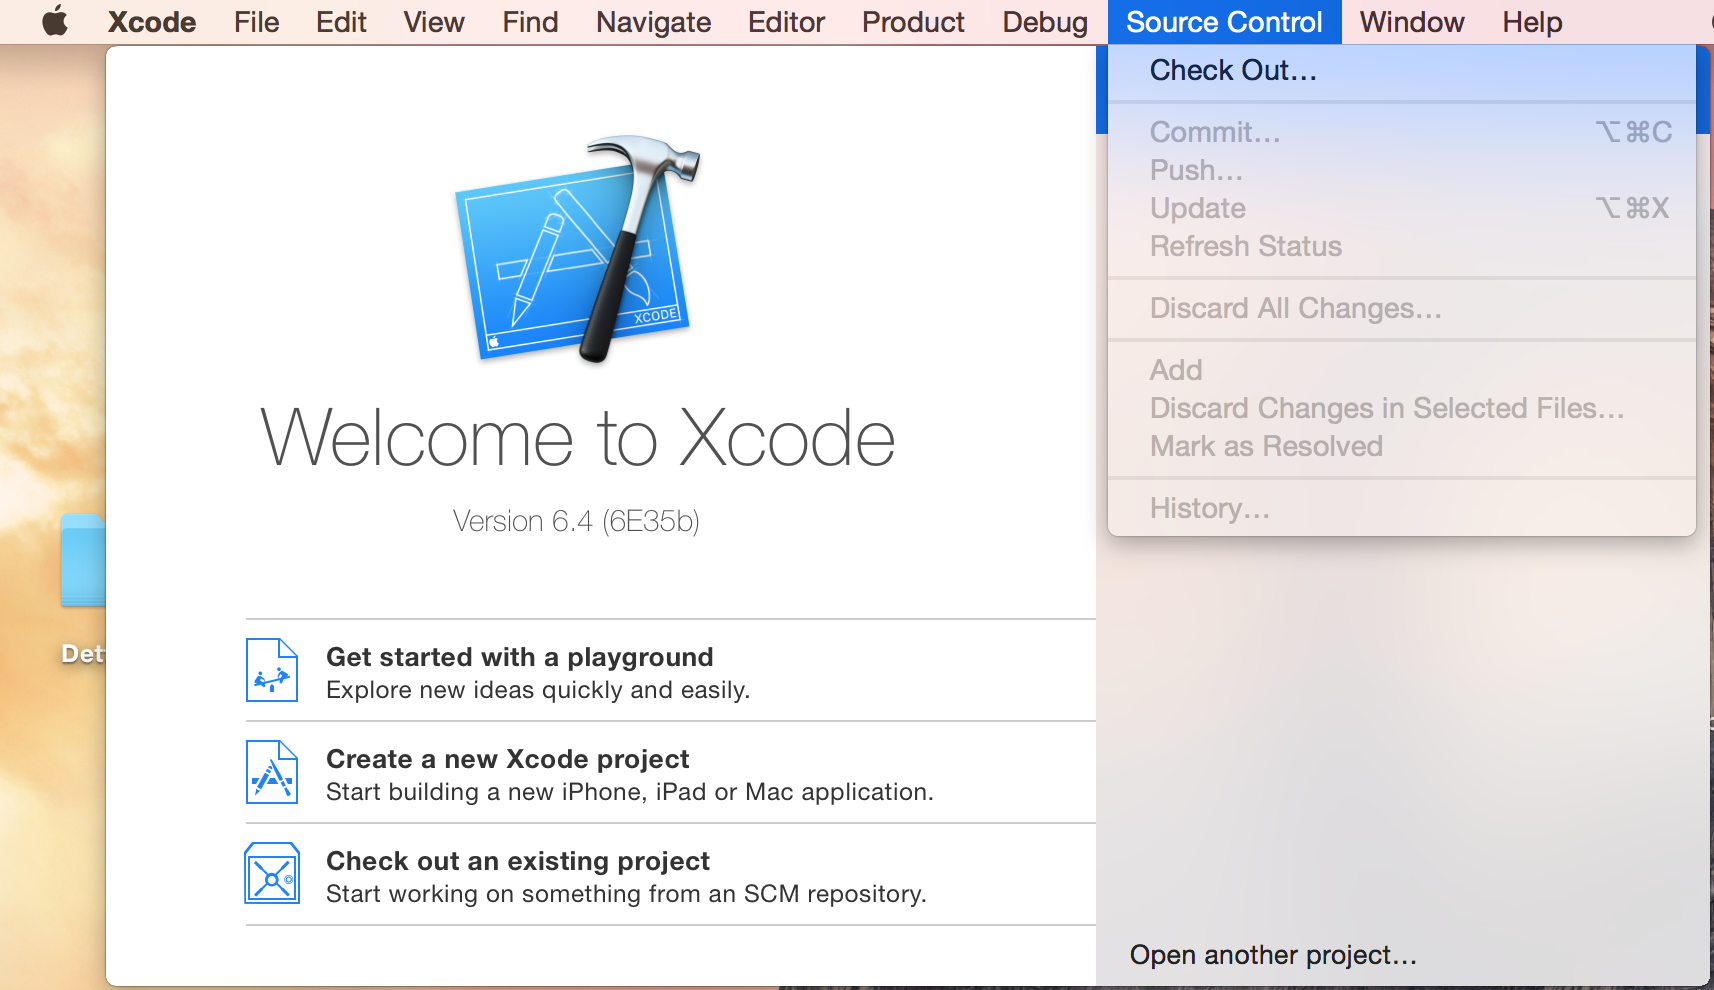Open the Editor menu
This screenshot has width=1714, height=990.
[786, 22]
